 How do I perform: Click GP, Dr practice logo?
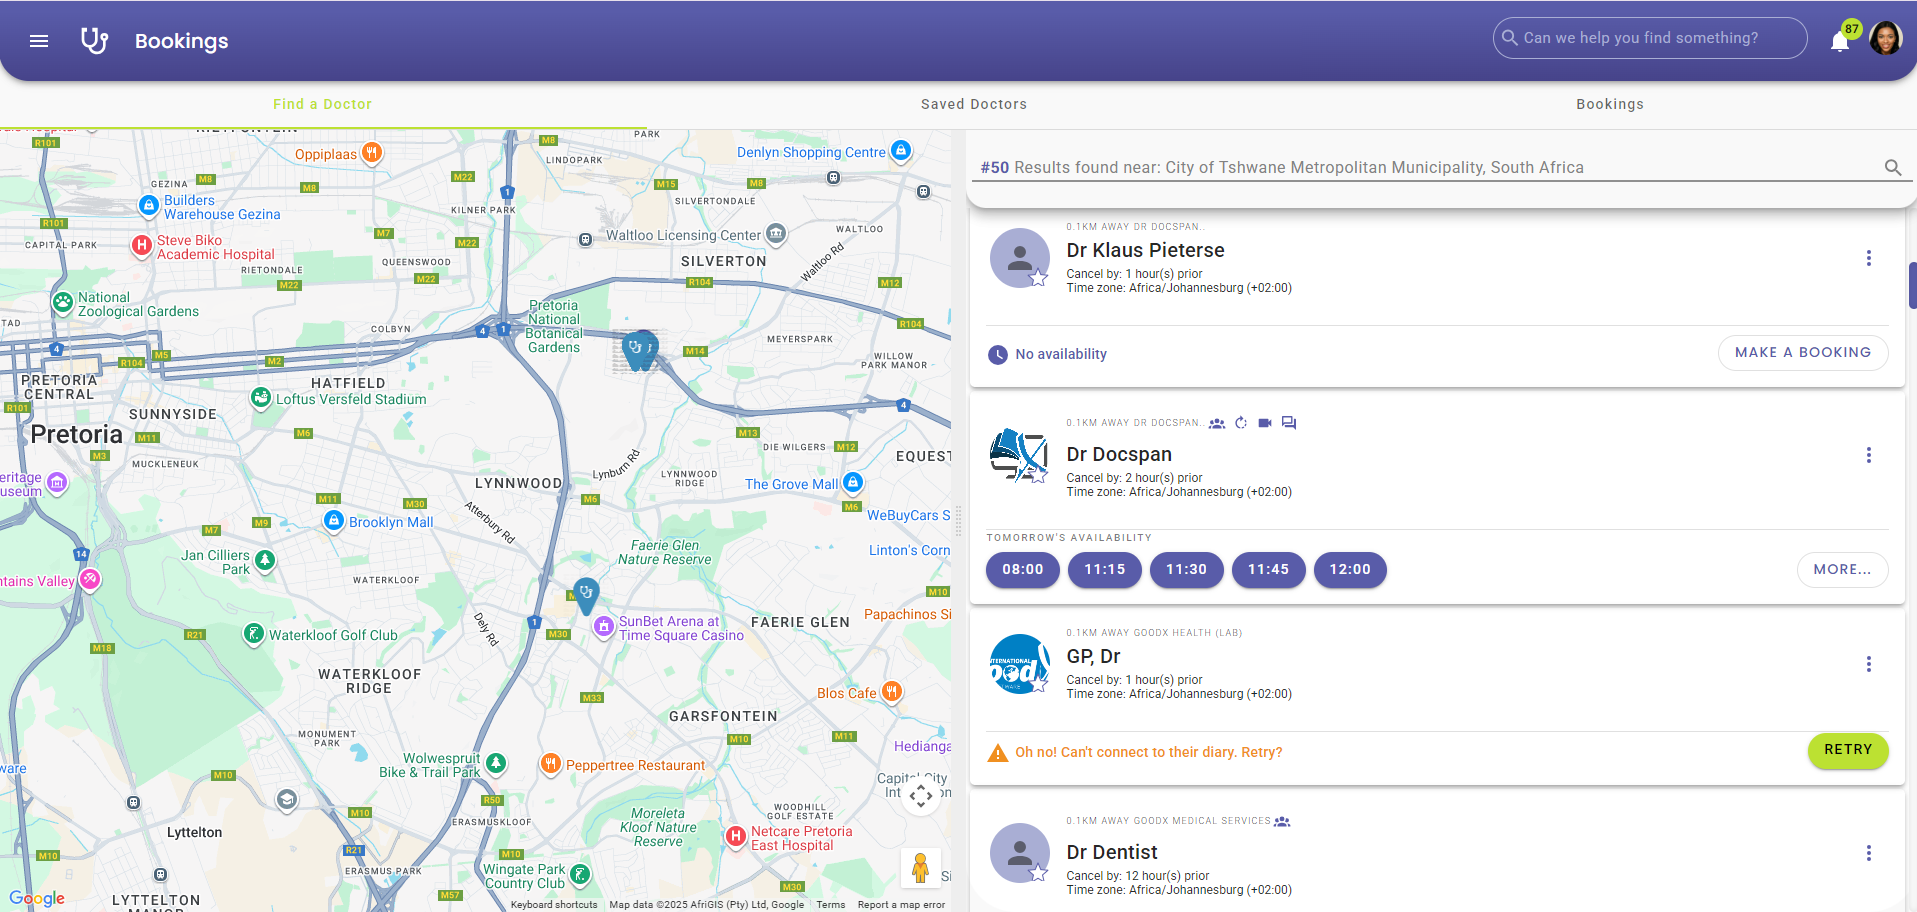point(1019,664)
